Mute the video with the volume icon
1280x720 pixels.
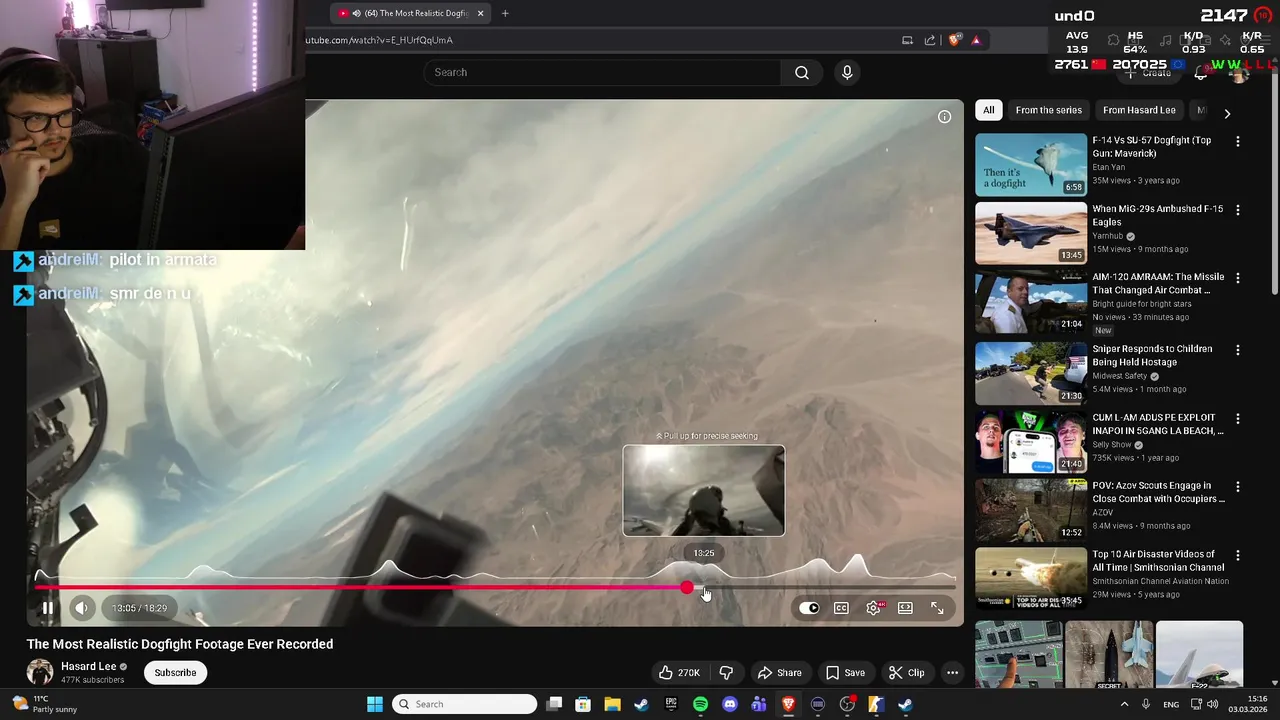point(81,608)
